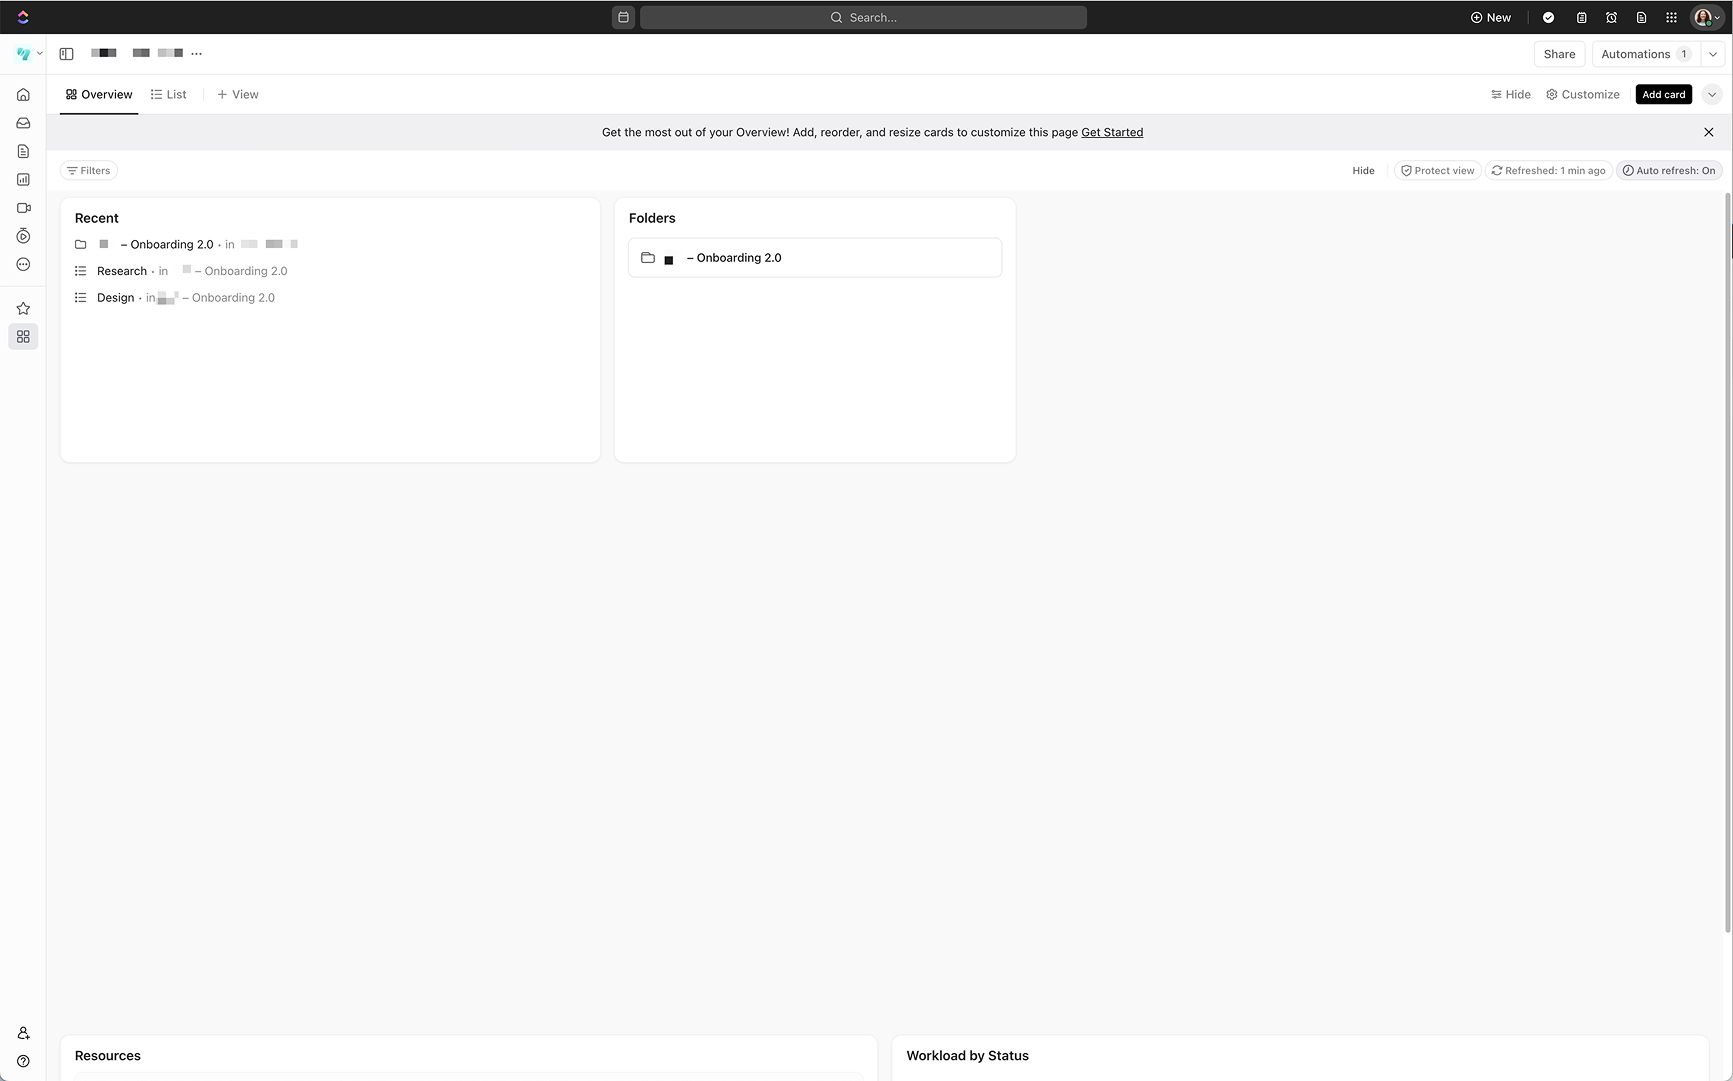Open Customize settings
This screenshot has height=1081, width=1733.
pos(1583,94)
